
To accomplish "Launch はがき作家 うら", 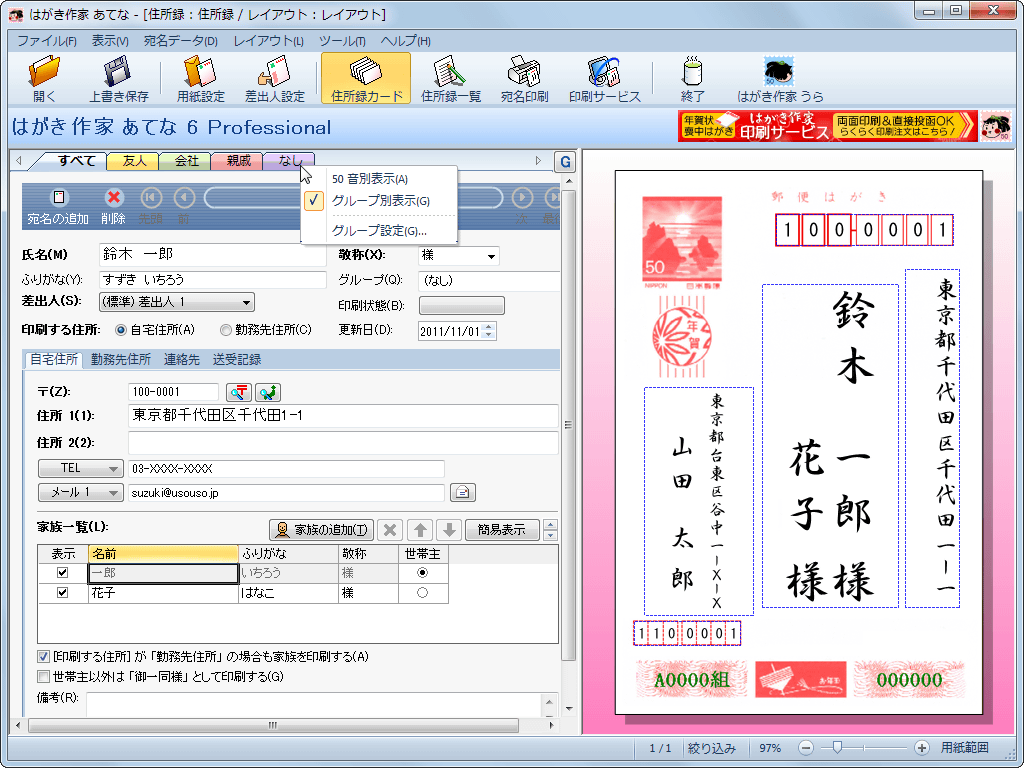I will tap(780, 78).
